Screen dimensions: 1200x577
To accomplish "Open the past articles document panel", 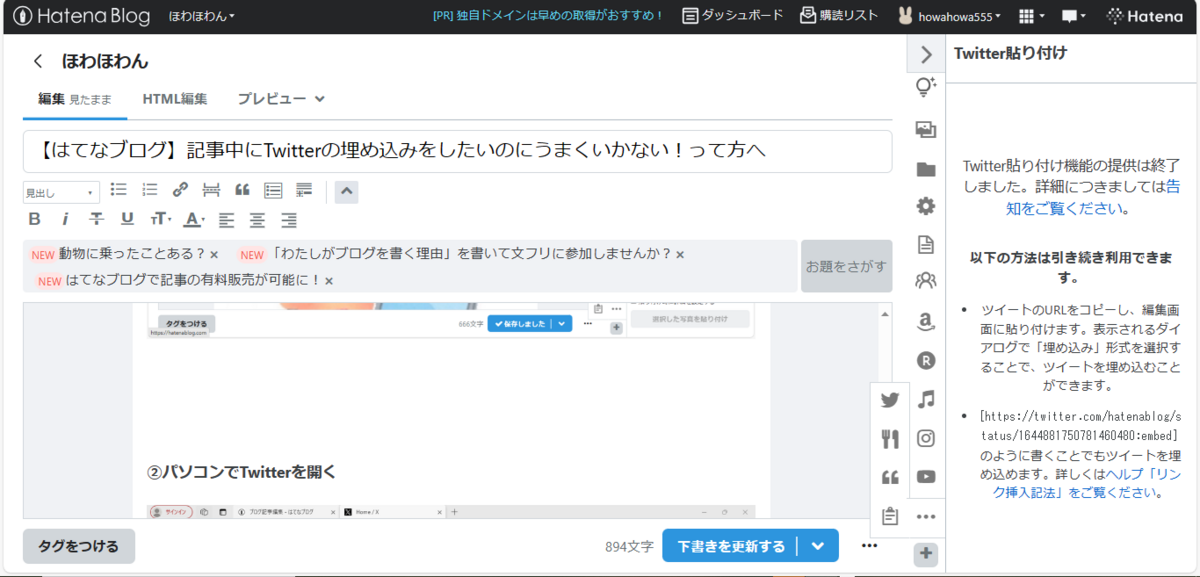I will tap(926, 244).
